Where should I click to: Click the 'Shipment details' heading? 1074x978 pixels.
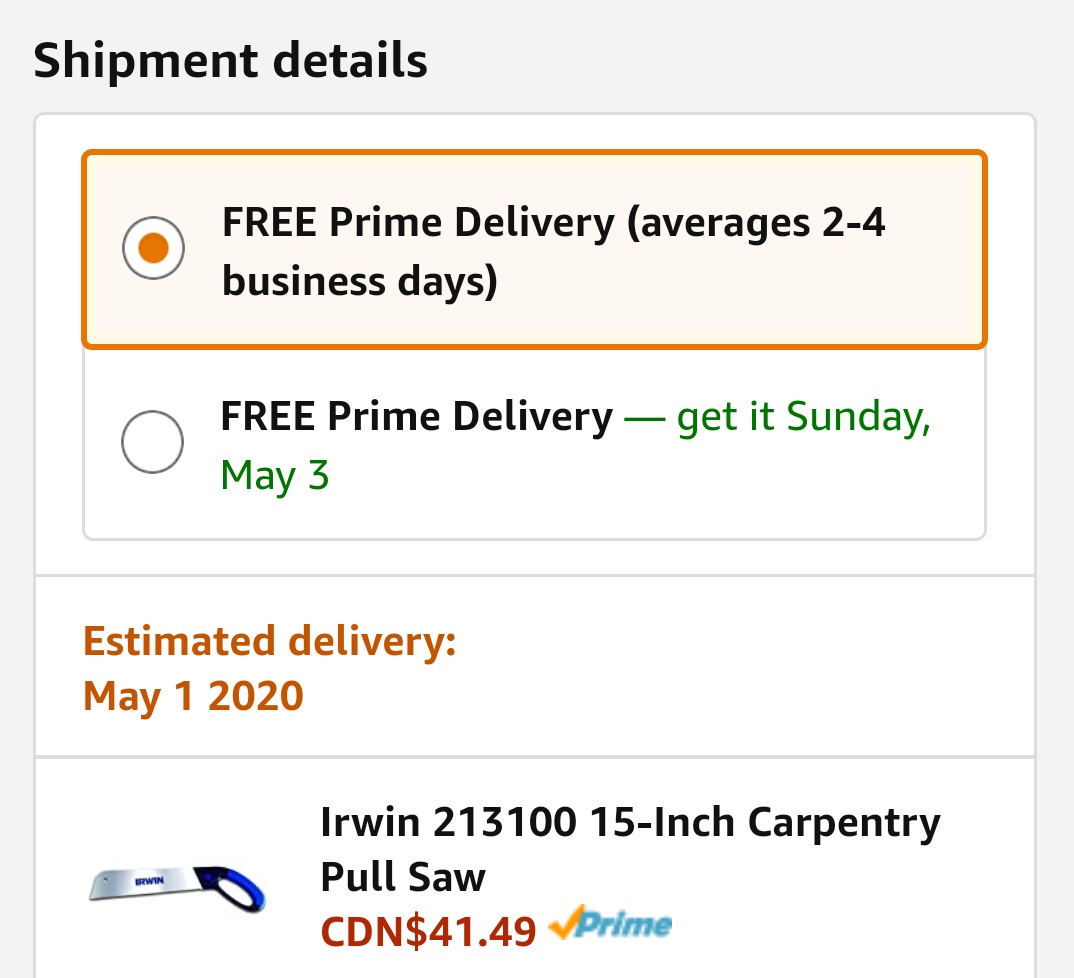tap(230, 61)
